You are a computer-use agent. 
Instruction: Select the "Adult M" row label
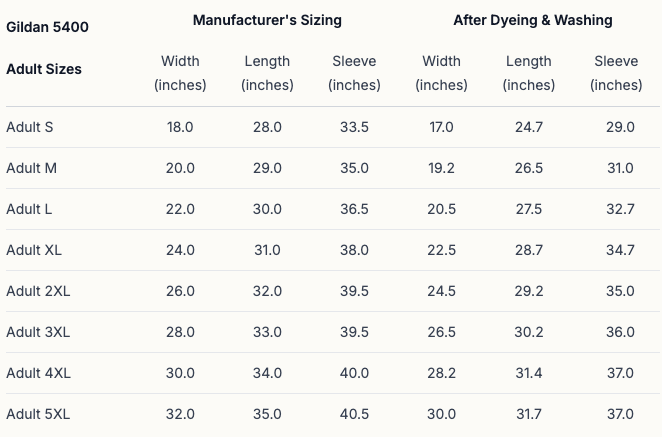click(x=31, y=168)
